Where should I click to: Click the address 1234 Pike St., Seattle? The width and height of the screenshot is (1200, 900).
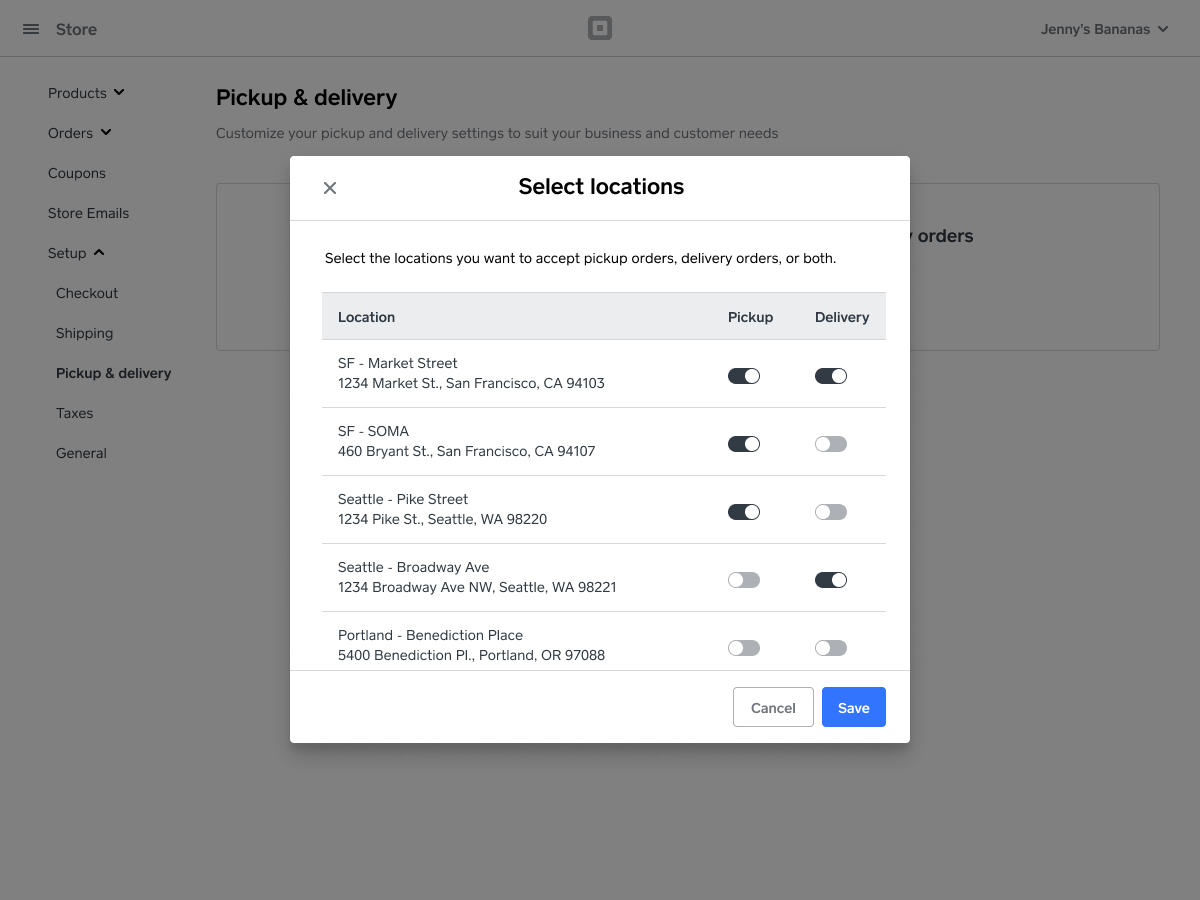[x=442, y=519]
